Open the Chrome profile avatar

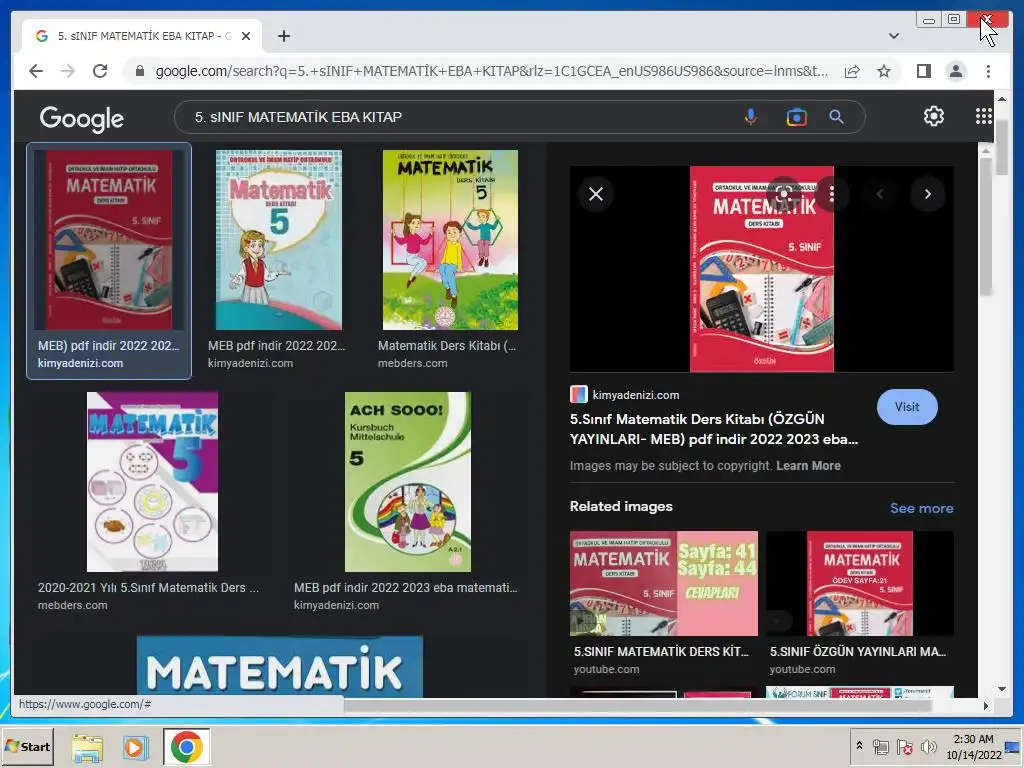click(955, 71)
